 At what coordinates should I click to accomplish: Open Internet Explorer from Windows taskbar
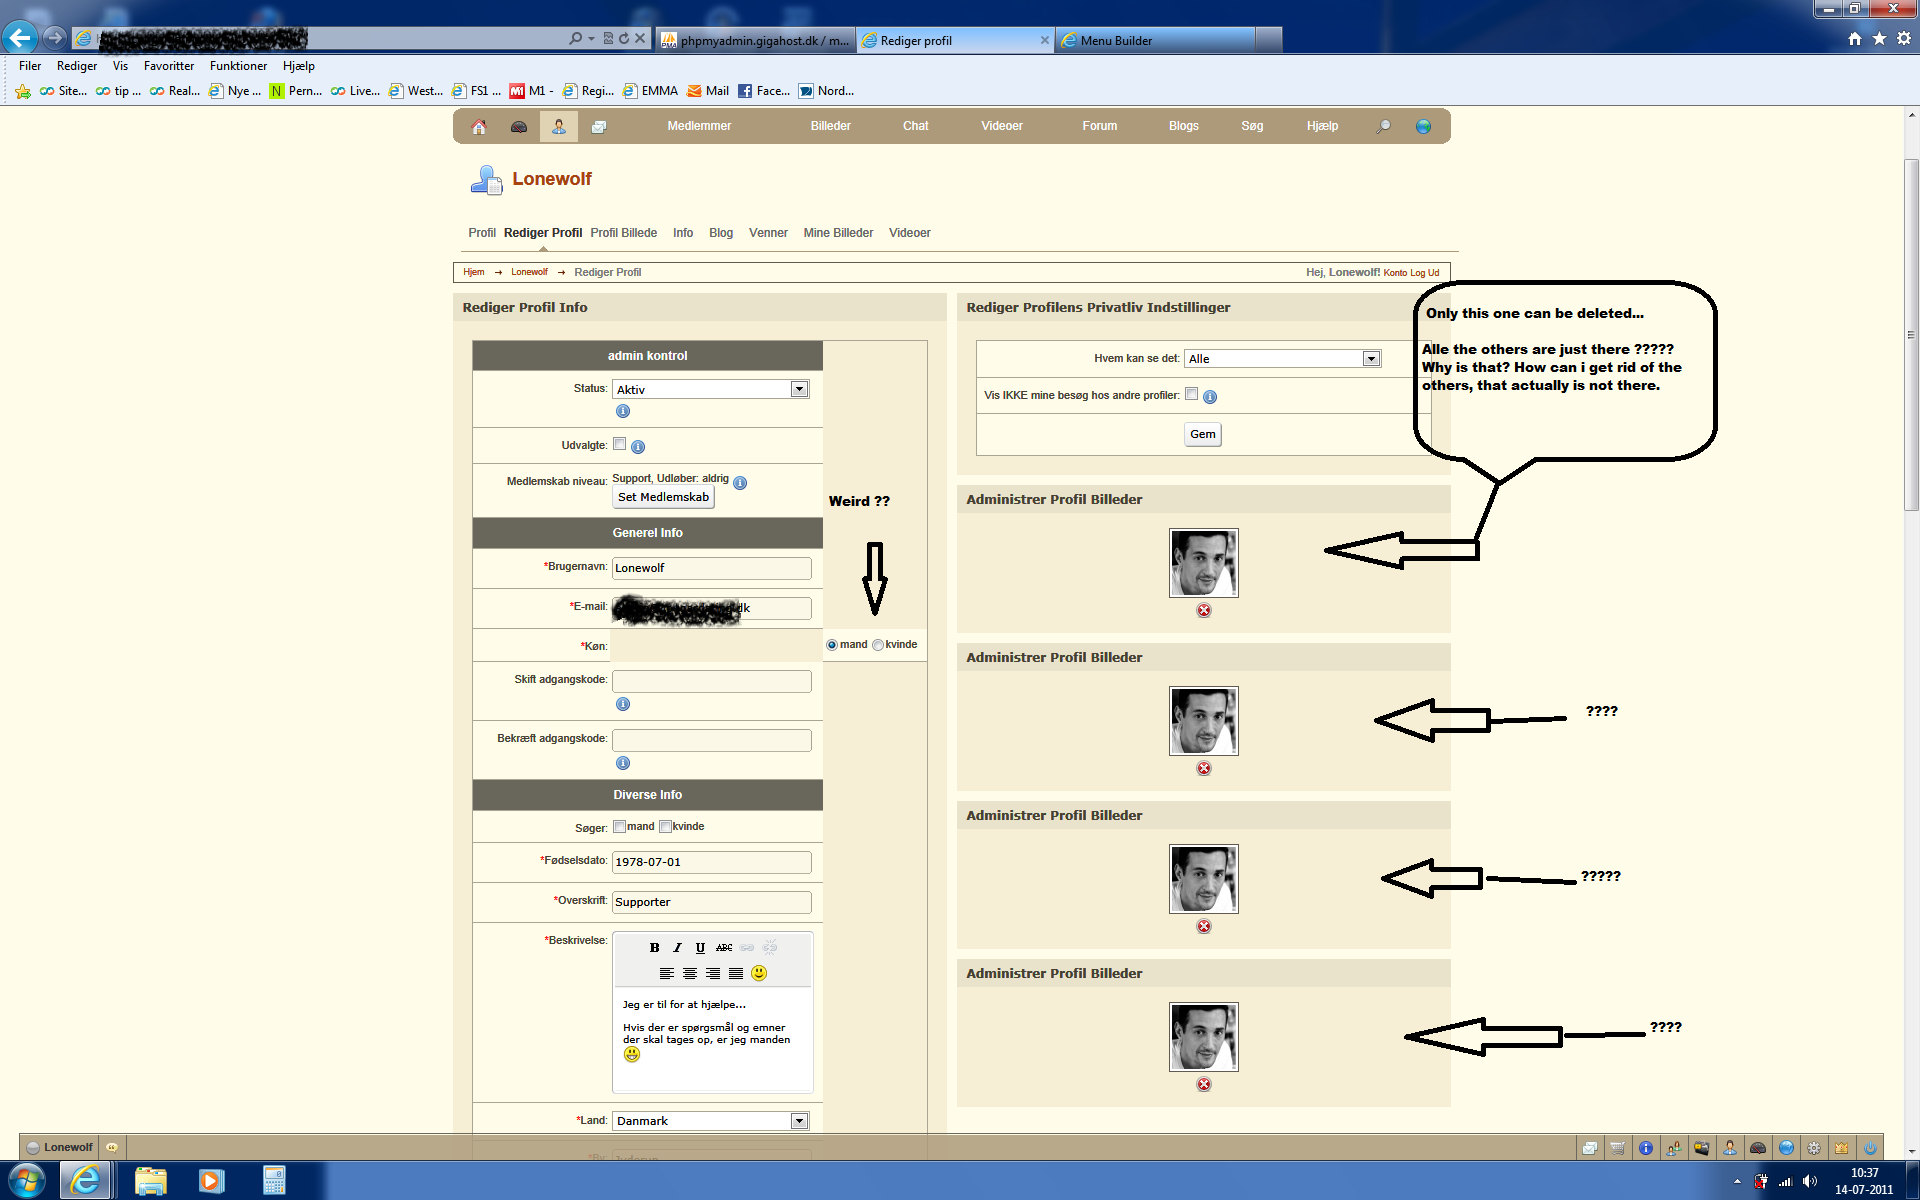pyautogui.click(x=86, y=1181)
